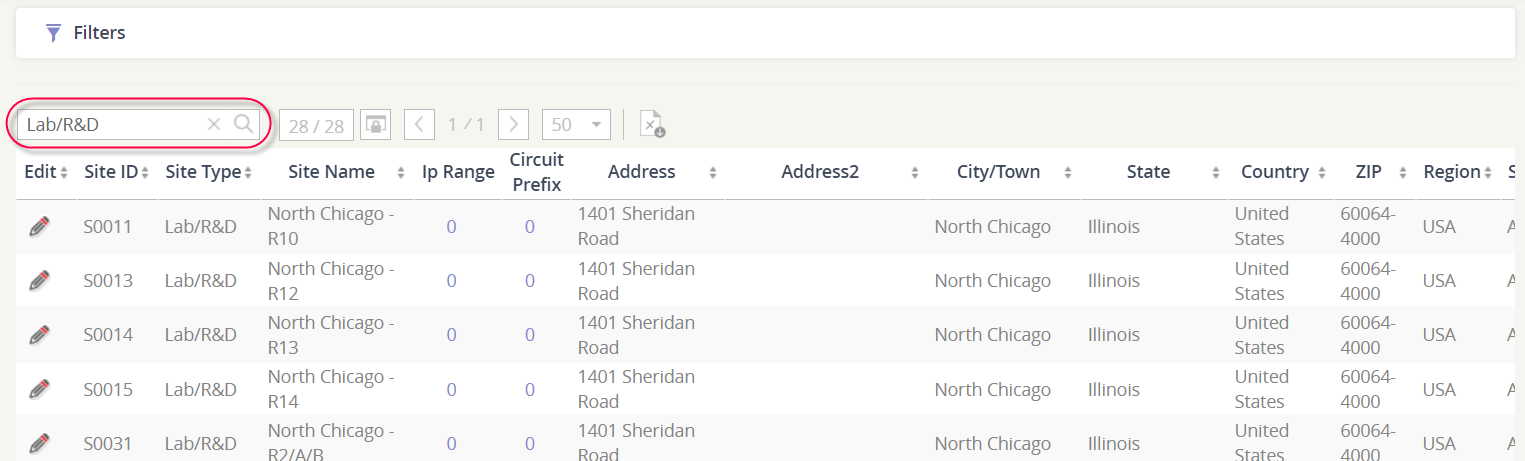Sort by the Site Type column header
Screen dimensions: 1525x461
(x=208, y=172)
